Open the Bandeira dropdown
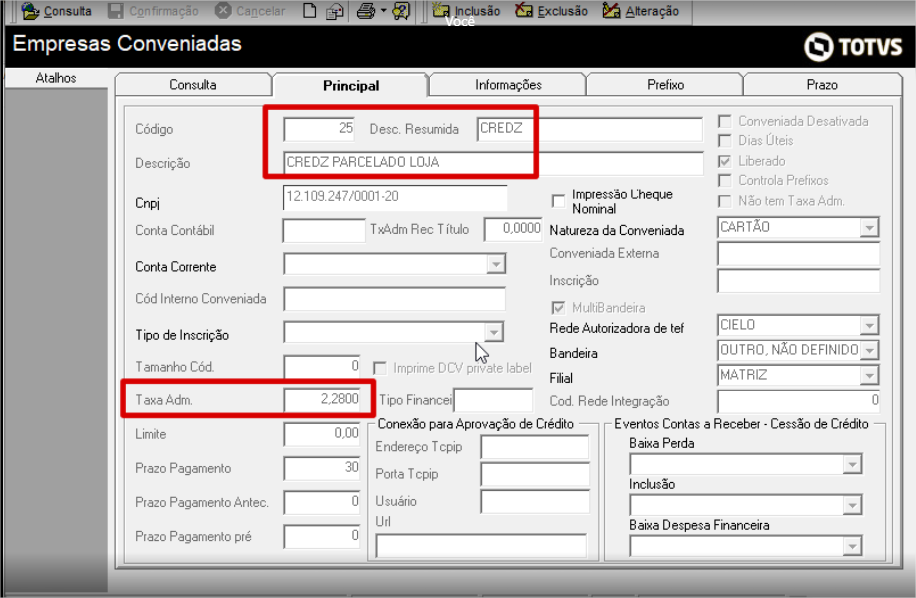This screenshot has height=598, width=916. click(x=869, y=350)
